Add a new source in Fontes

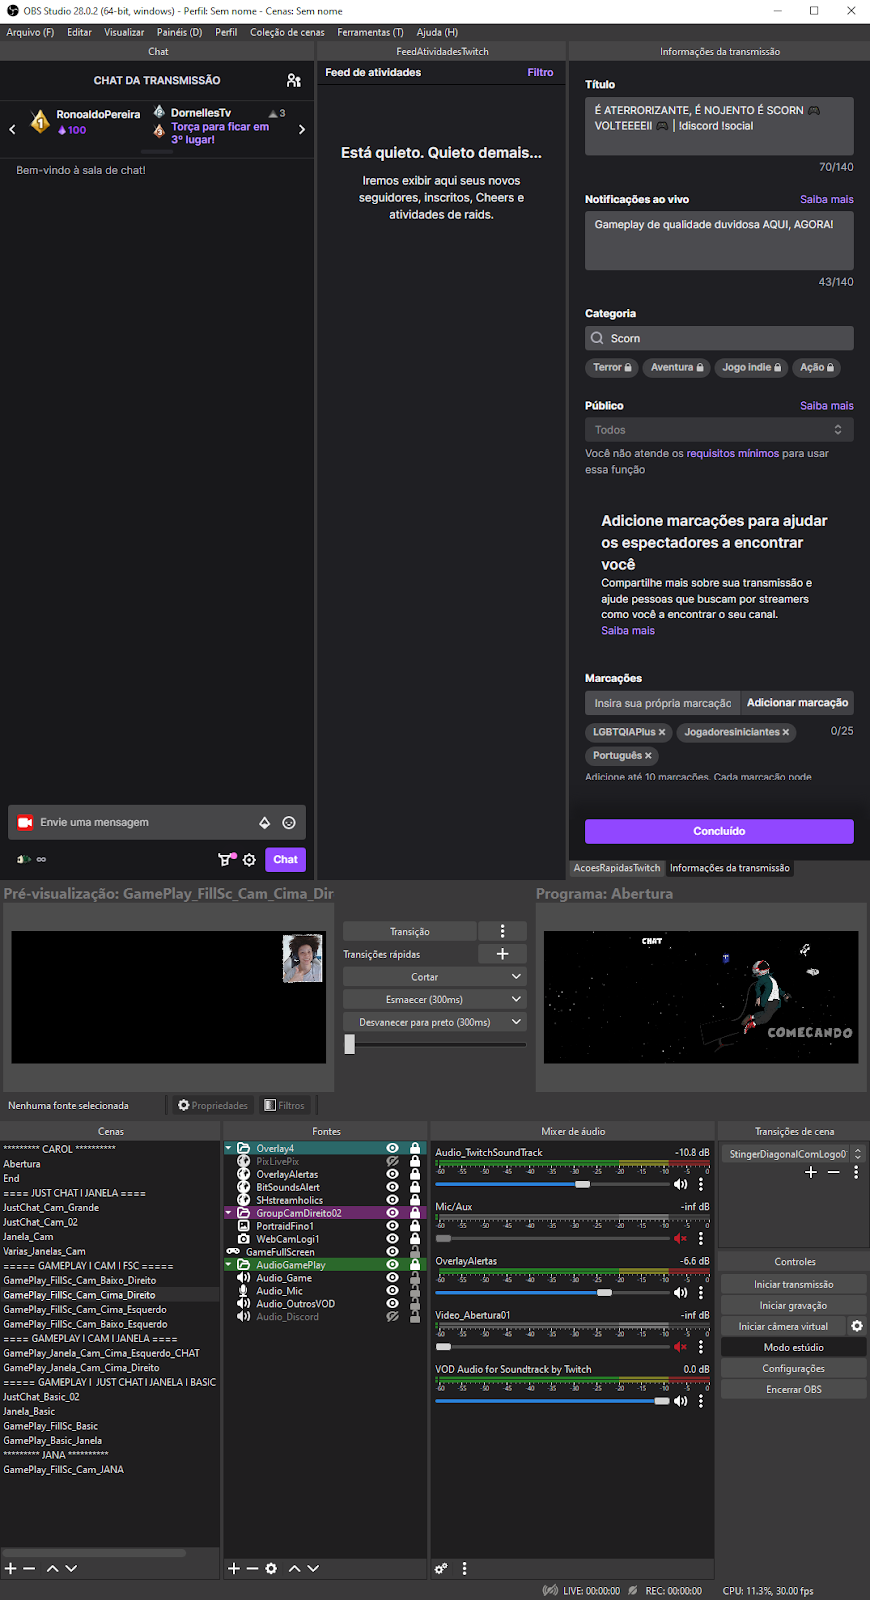234,1569
